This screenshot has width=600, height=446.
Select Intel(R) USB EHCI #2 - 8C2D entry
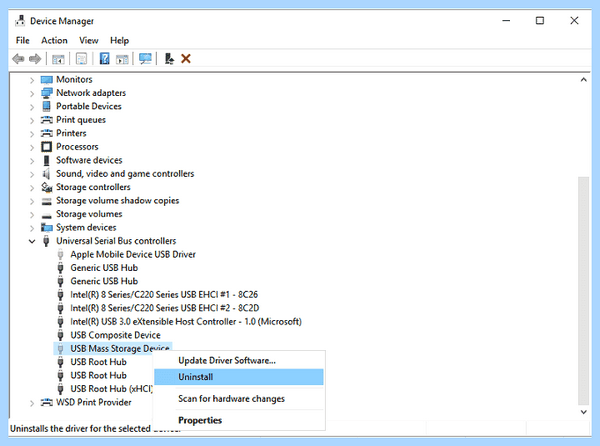[165, 308]
